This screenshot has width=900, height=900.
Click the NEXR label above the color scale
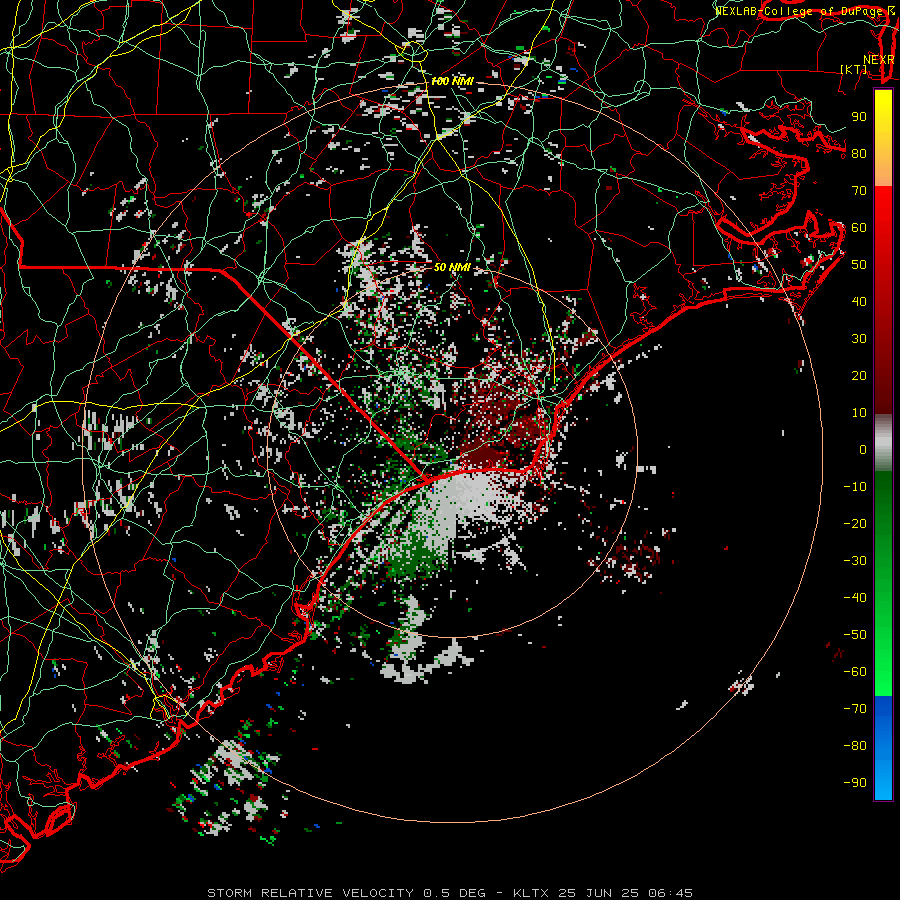[x=879, y=60]
